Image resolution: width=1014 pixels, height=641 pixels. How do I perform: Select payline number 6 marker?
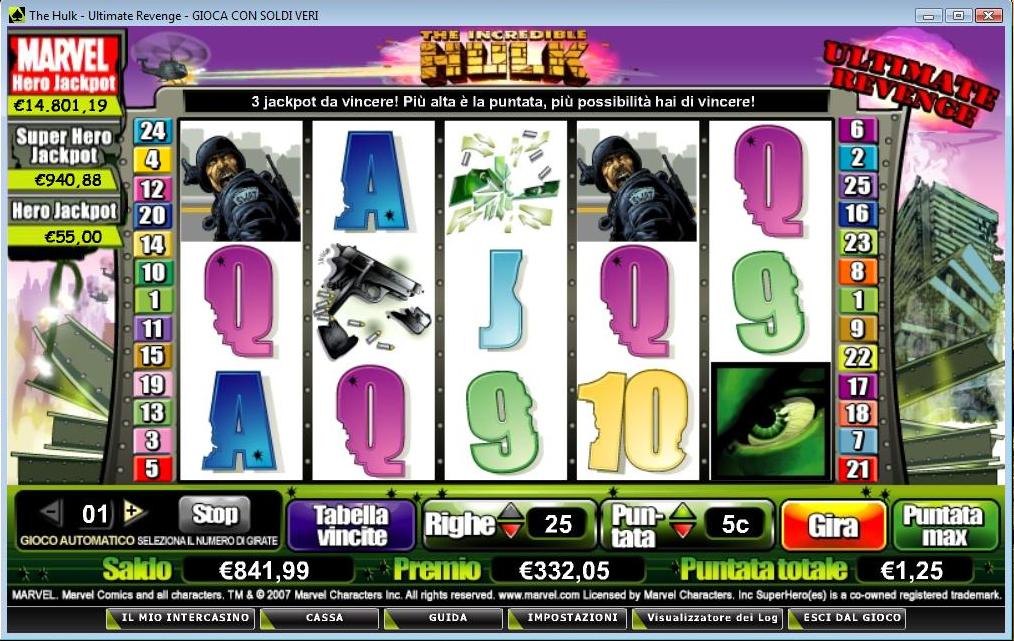point(858,130)
